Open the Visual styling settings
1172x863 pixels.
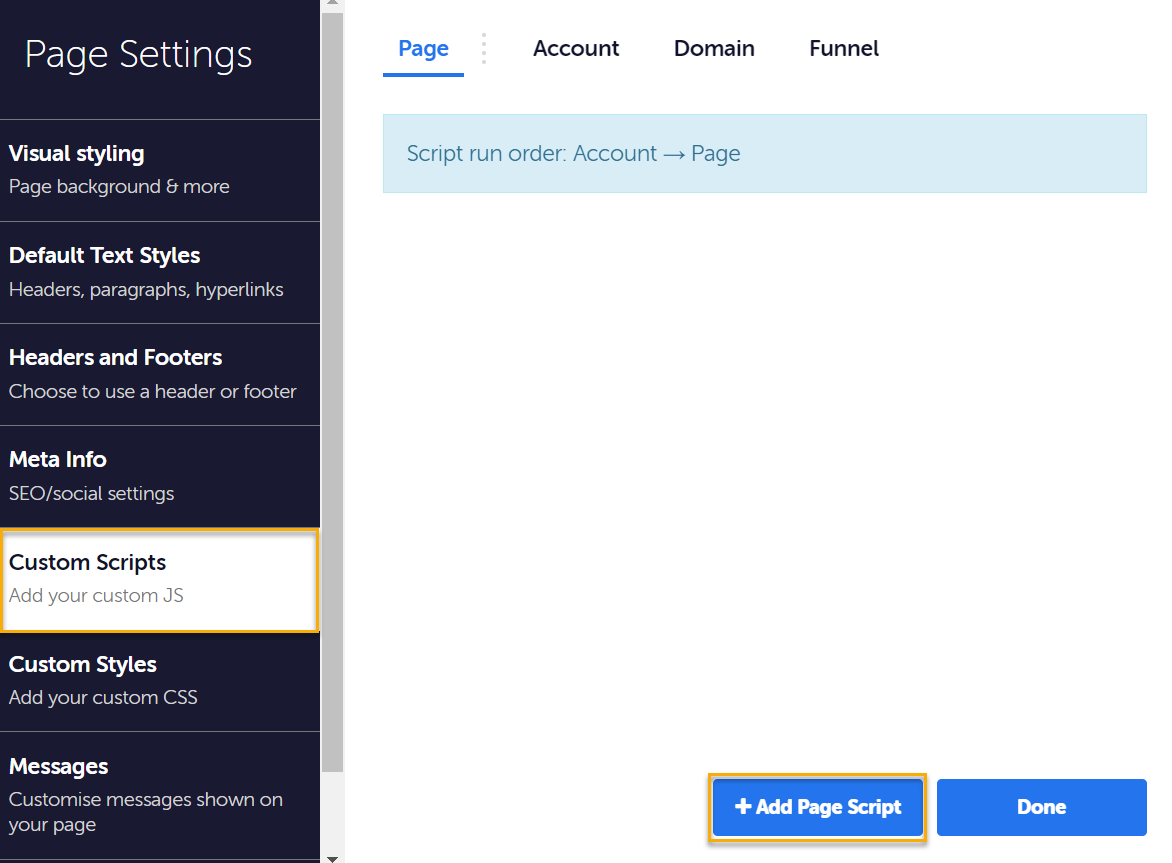[160, 170]
